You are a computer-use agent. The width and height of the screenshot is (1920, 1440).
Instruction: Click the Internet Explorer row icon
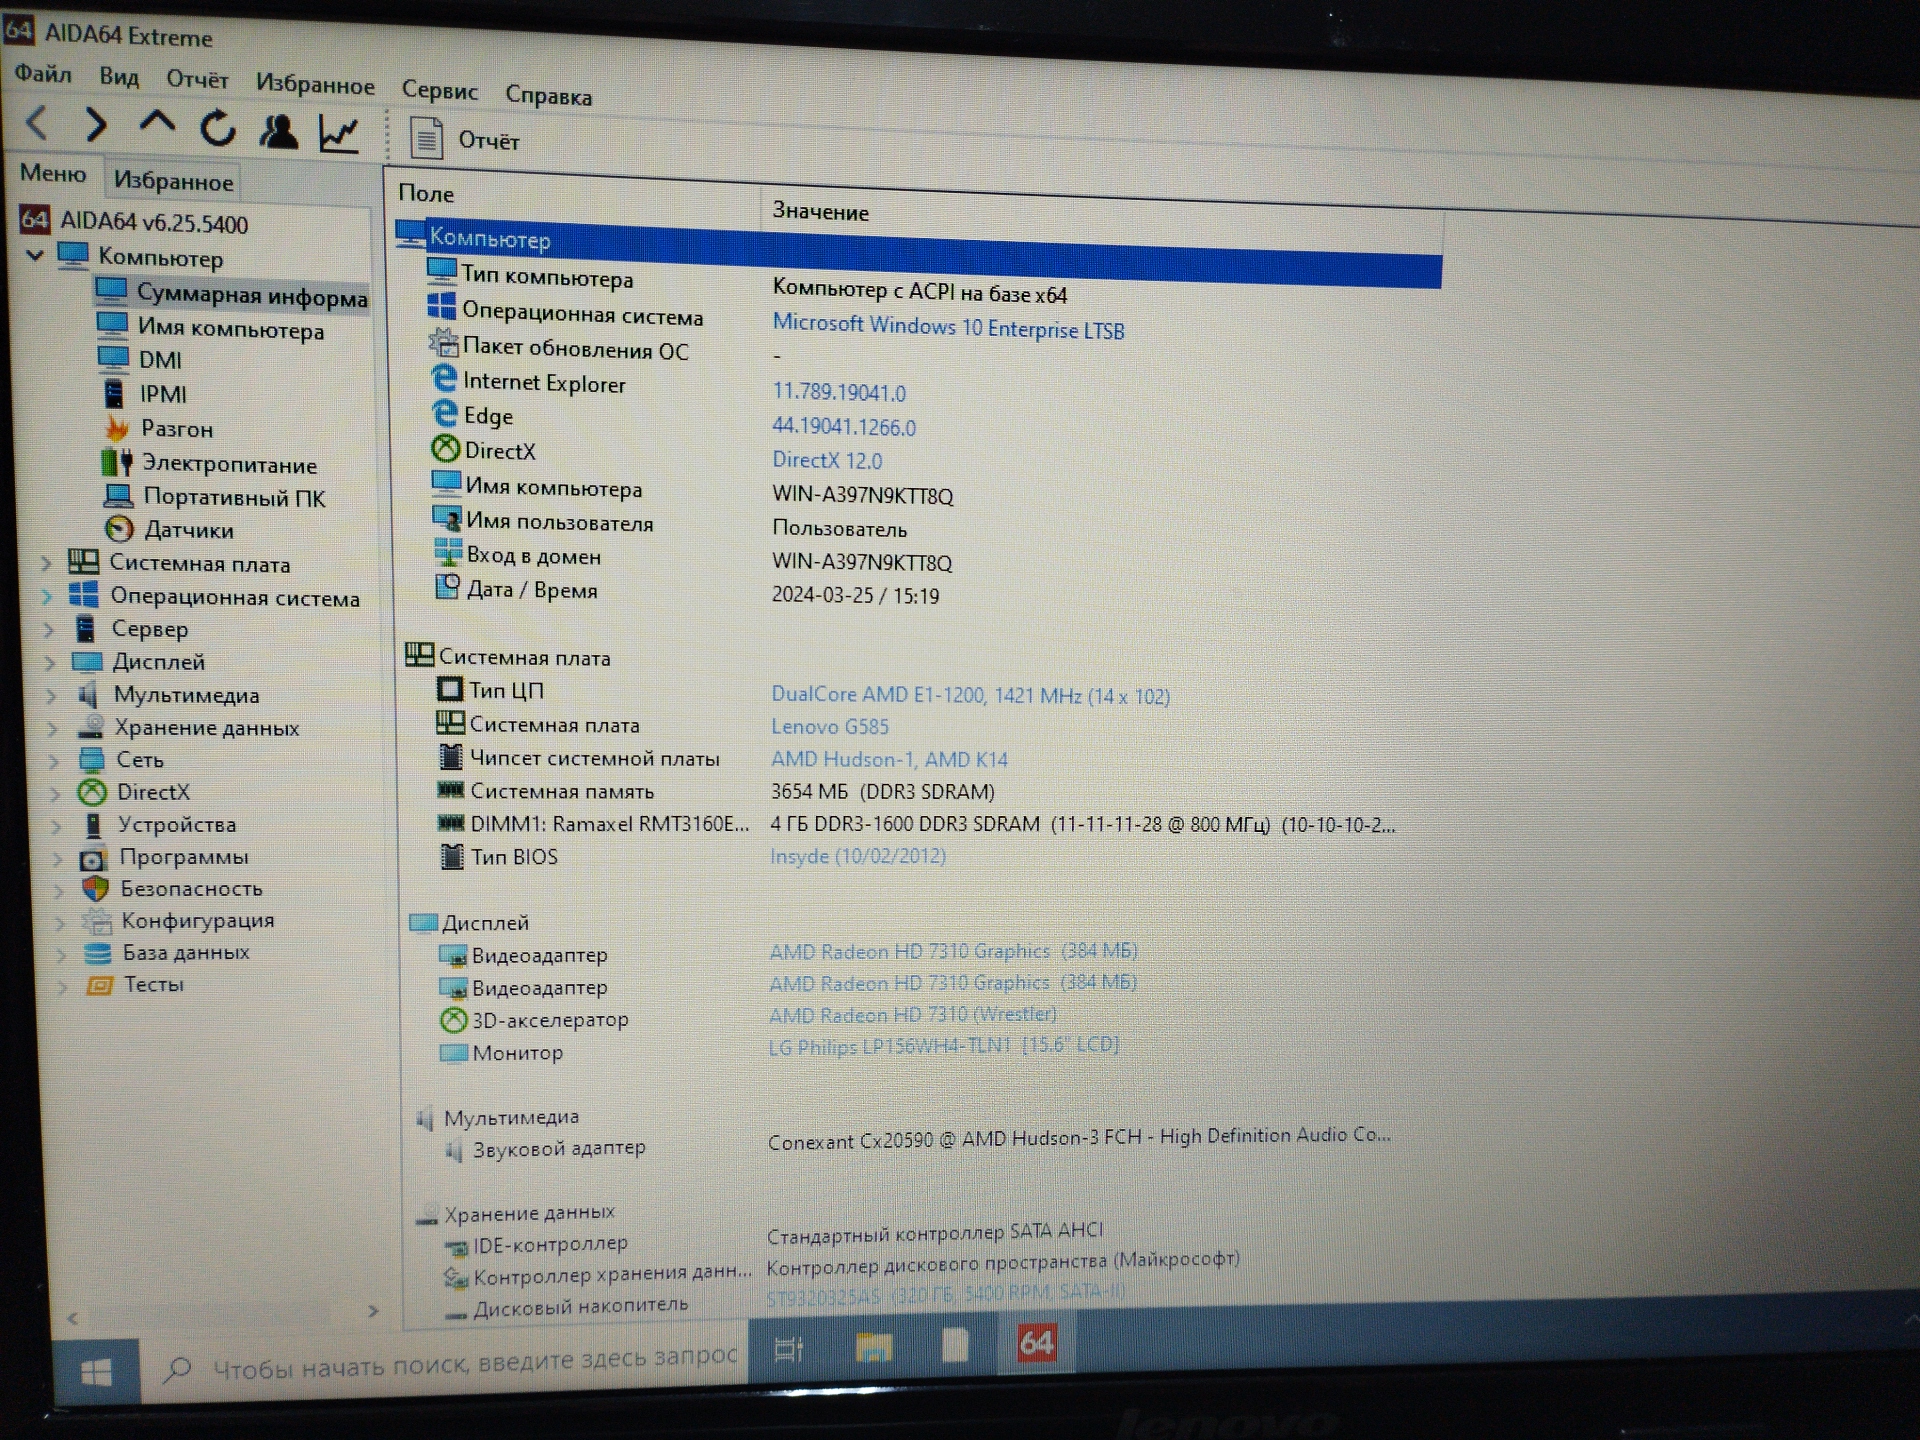pyautogui.click(x=444, y=379)
